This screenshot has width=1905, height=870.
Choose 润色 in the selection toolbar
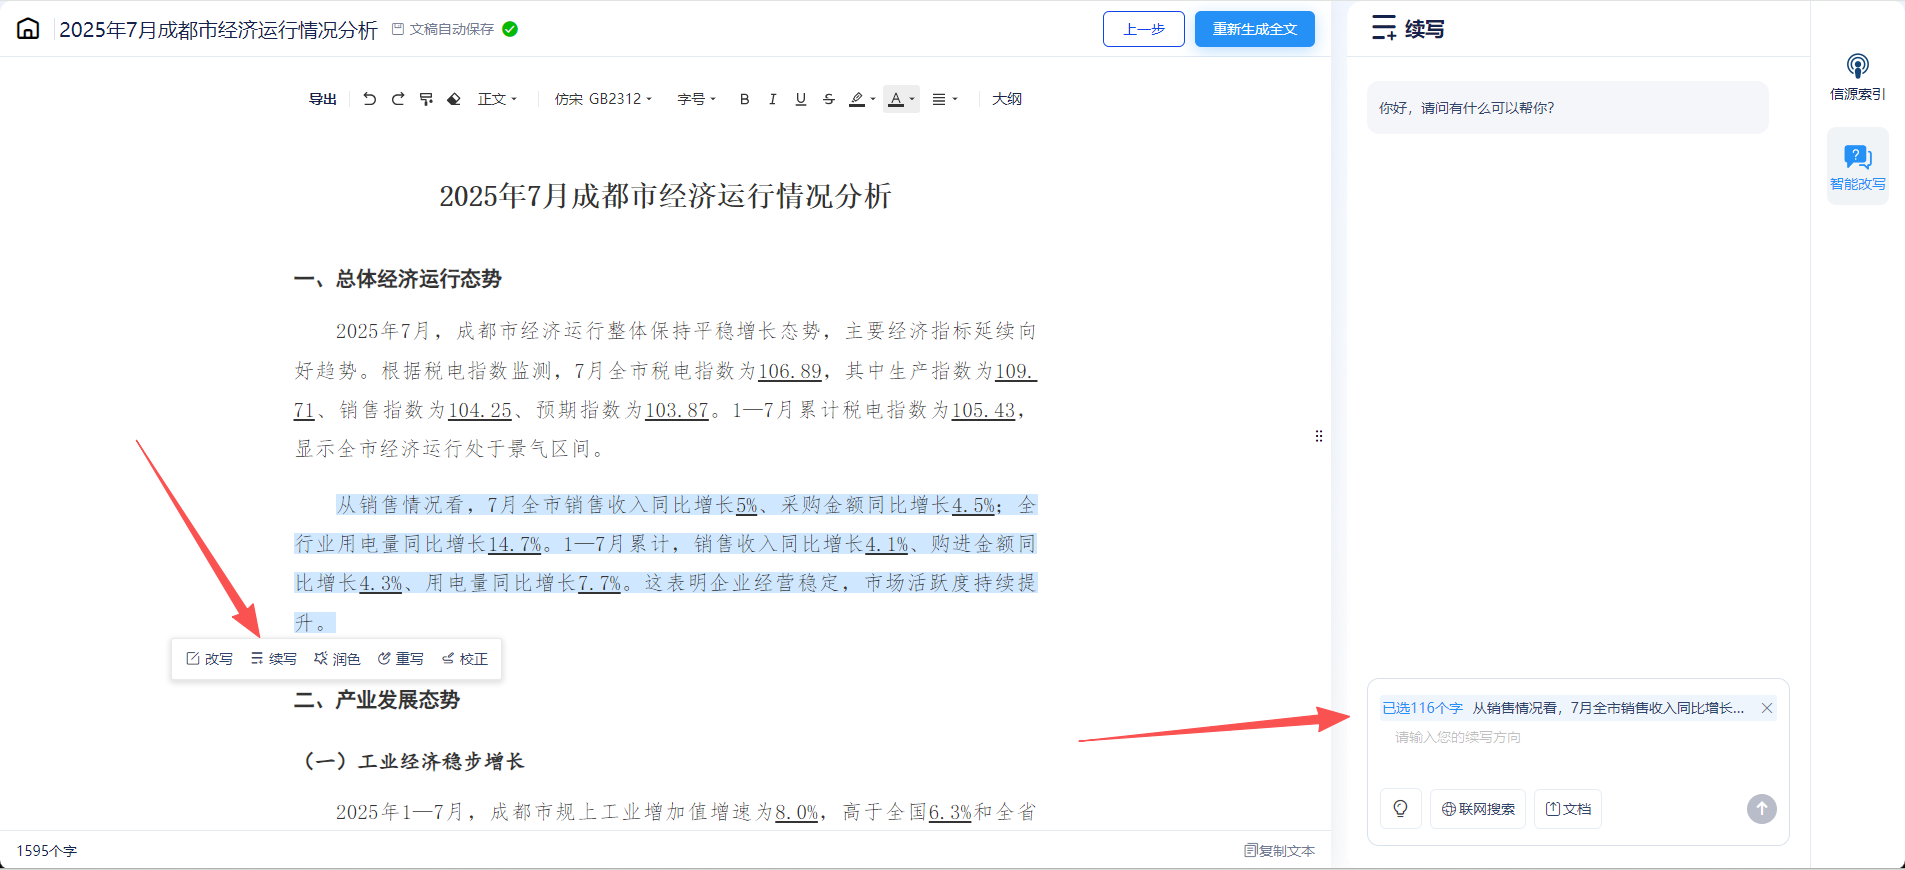click(x=337, y=659)
